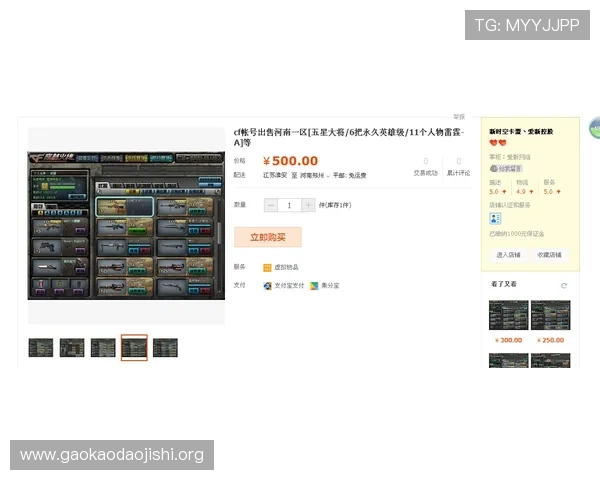Click the 收藏店铺 favorite shop button

coord(549,255)
